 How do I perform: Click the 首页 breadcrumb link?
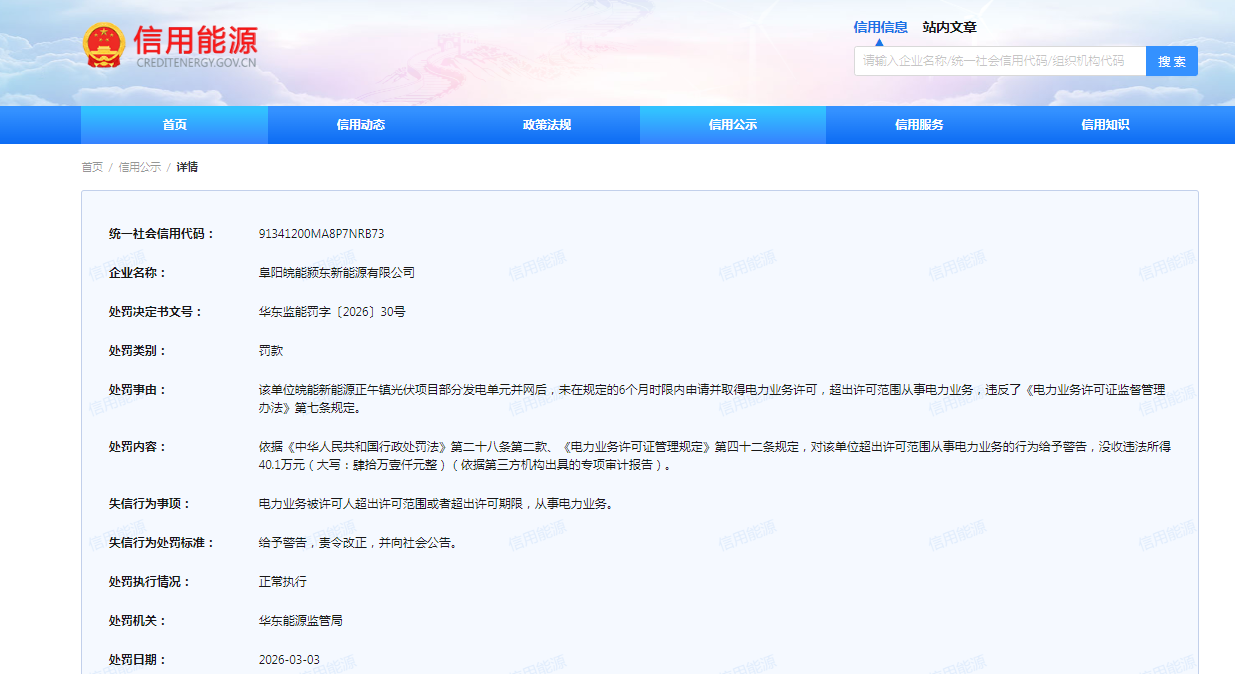pos(92,167)
